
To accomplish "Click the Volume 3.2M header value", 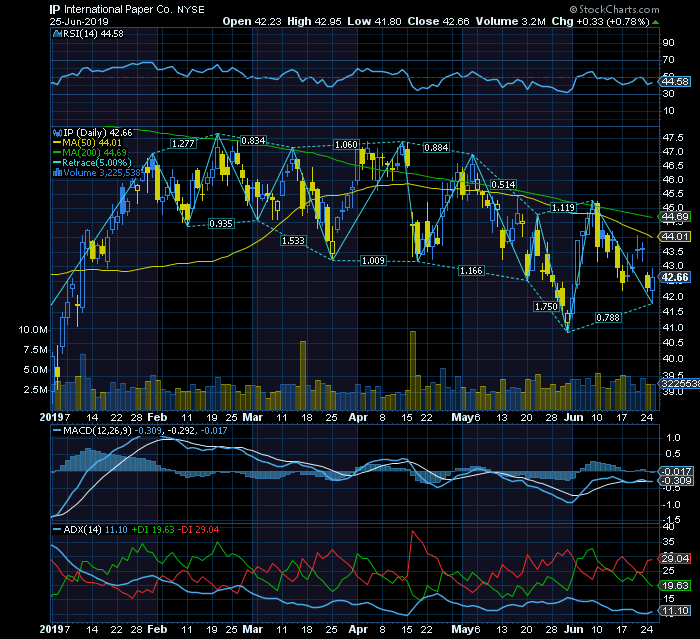I will click(x=510, y=21).
